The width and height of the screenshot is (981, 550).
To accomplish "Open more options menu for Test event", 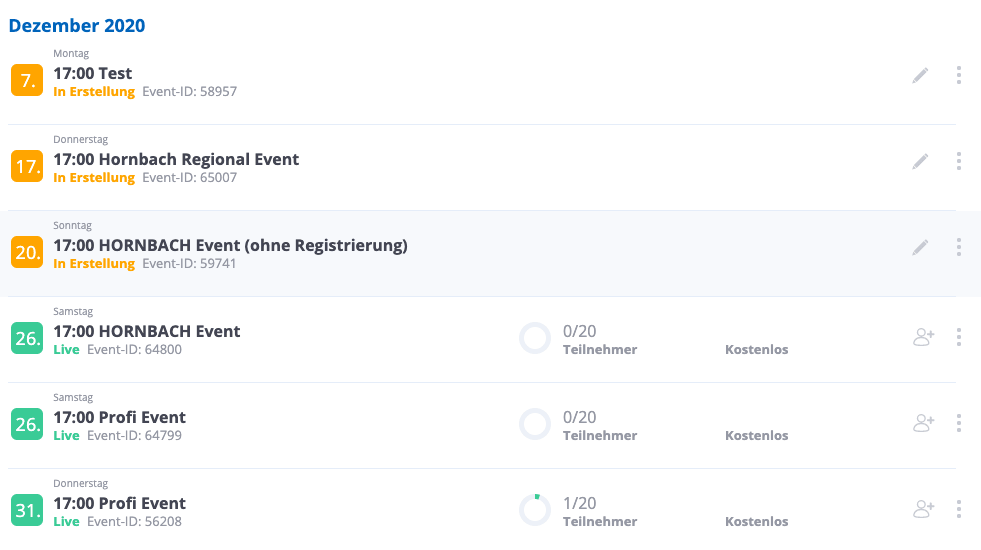I will click(x=959, y=75).
